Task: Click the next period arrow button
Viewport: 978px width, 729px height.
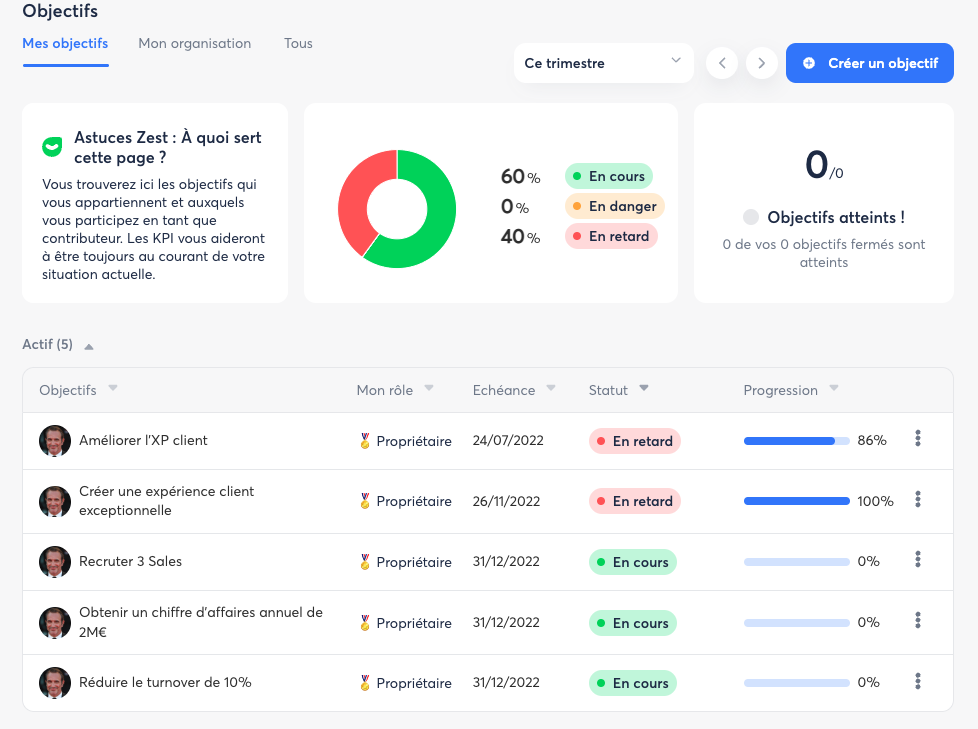Action: [x=761, y=63]
